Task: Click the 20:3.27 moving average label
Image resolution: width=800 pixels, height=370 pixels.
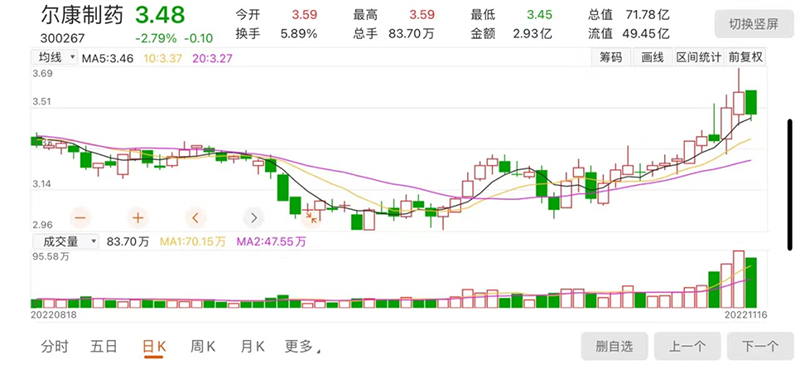Action: click(x=212, y=59)
